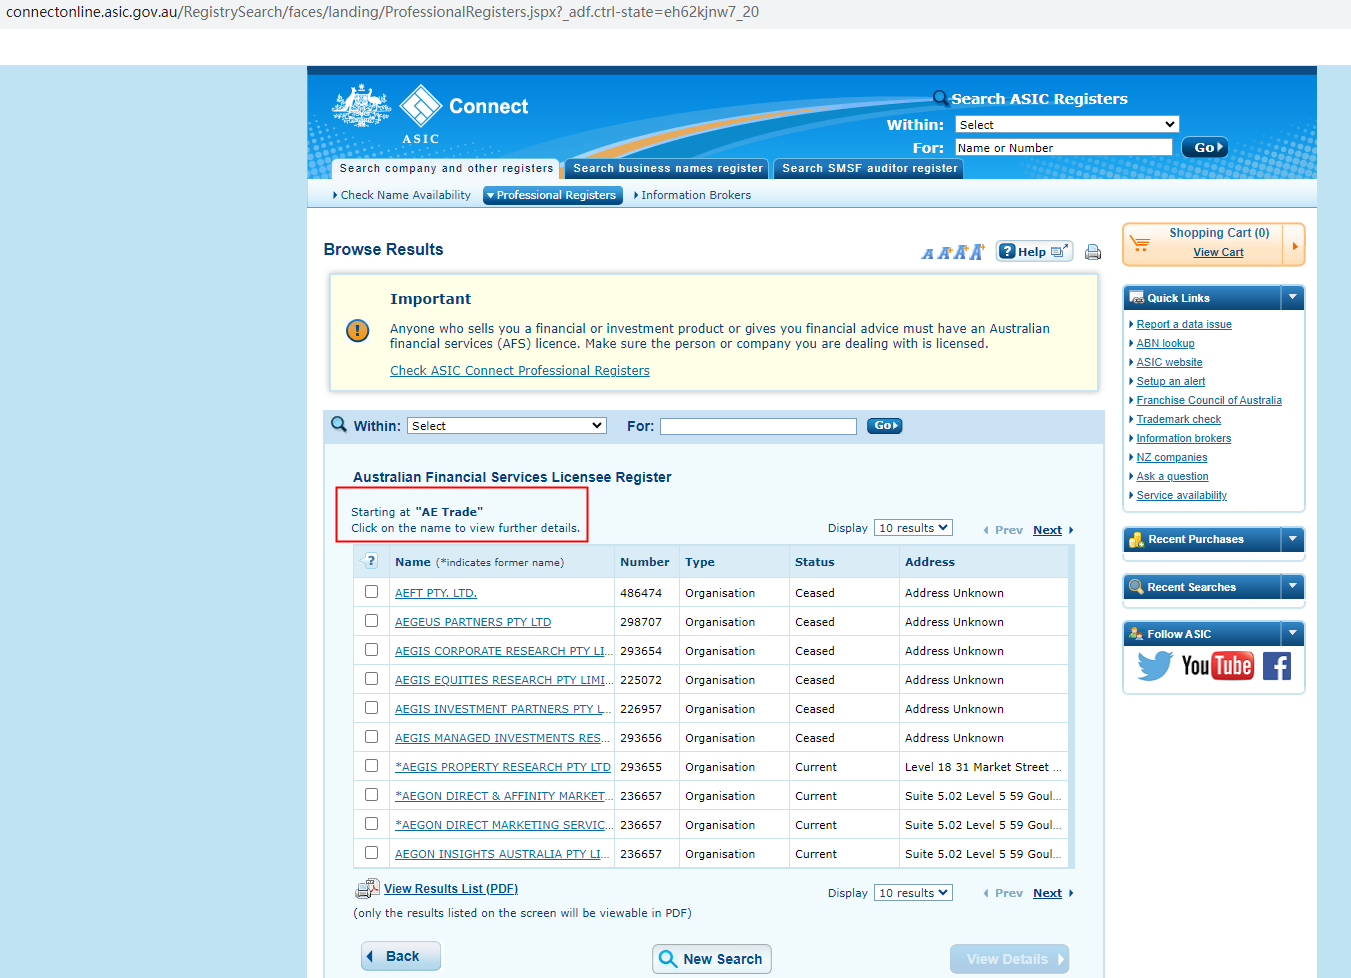Open Report a data issue link
This screenshot has height=978, width=1351.
pyautogui.click(x=1184, y=324)
